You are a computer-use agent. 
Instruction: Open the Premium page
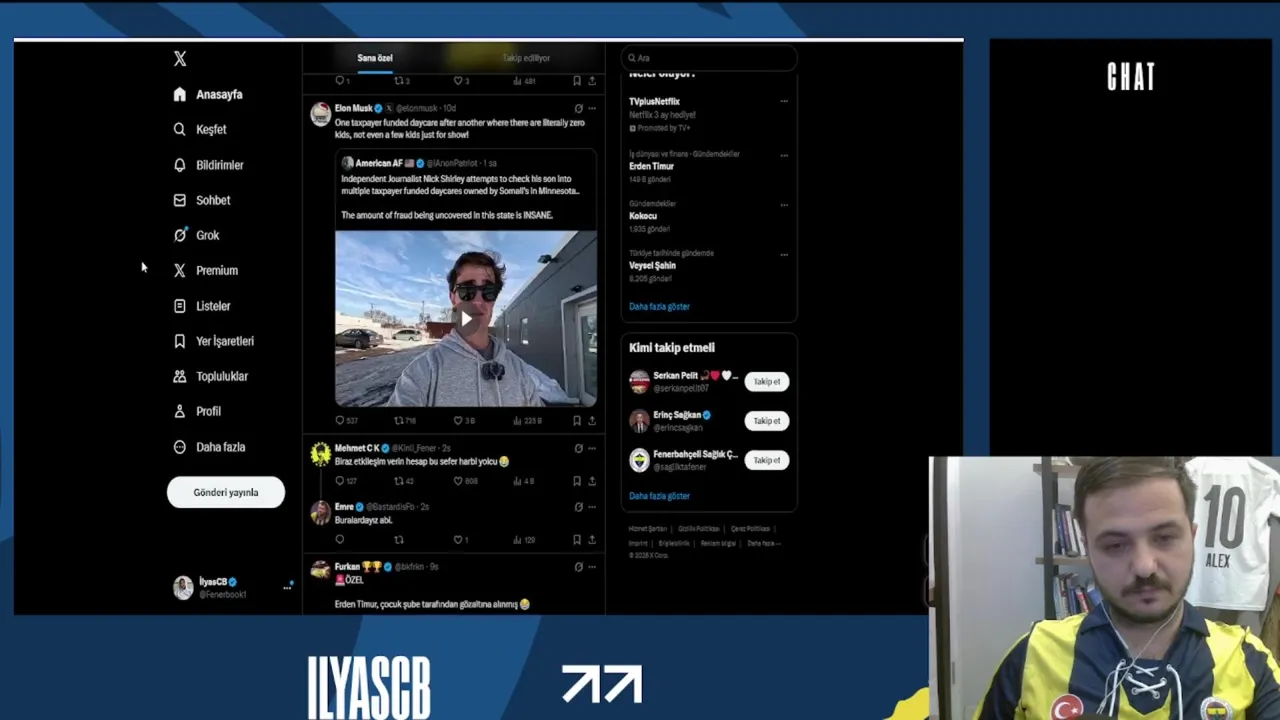[x=205, y=270]
